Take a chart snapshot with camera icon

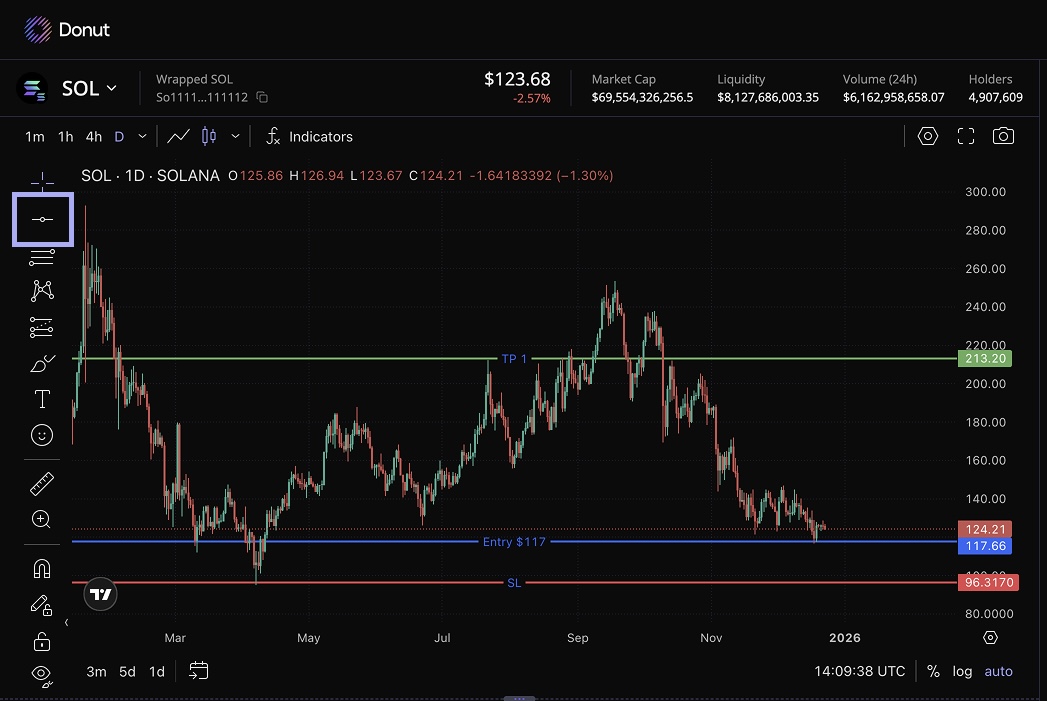(x=1003, y=136)
